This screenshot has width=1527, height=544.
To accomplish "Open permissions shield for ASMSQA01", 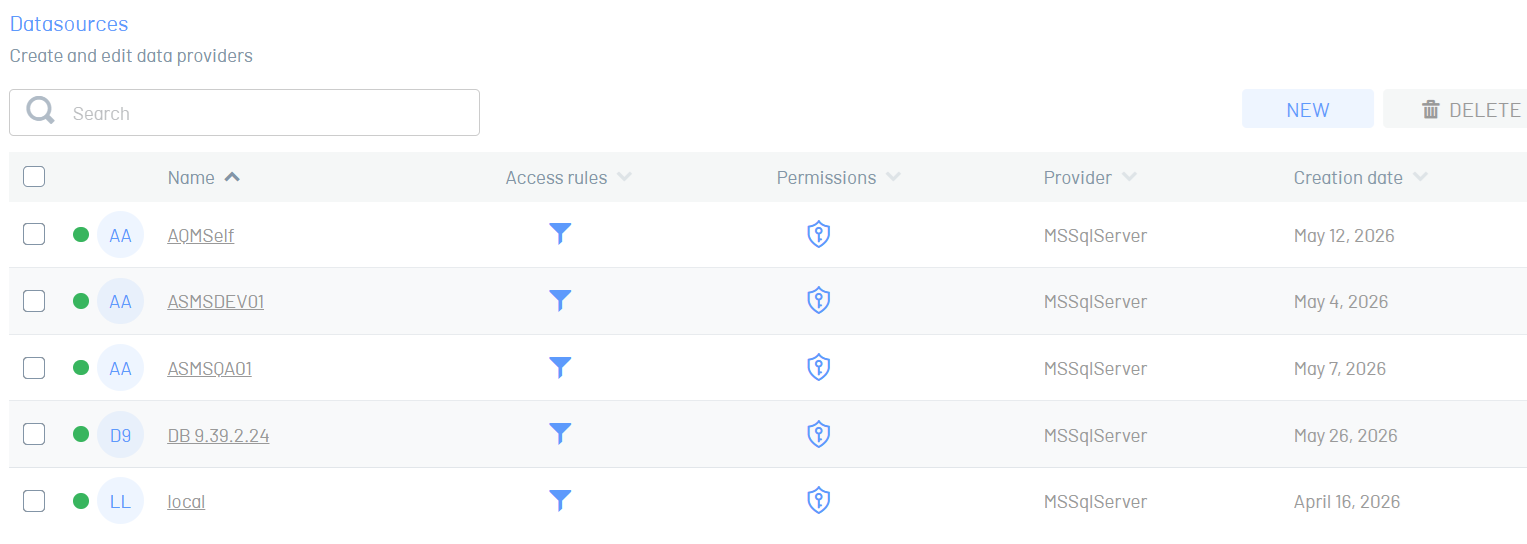I will [x=819, y=367].
